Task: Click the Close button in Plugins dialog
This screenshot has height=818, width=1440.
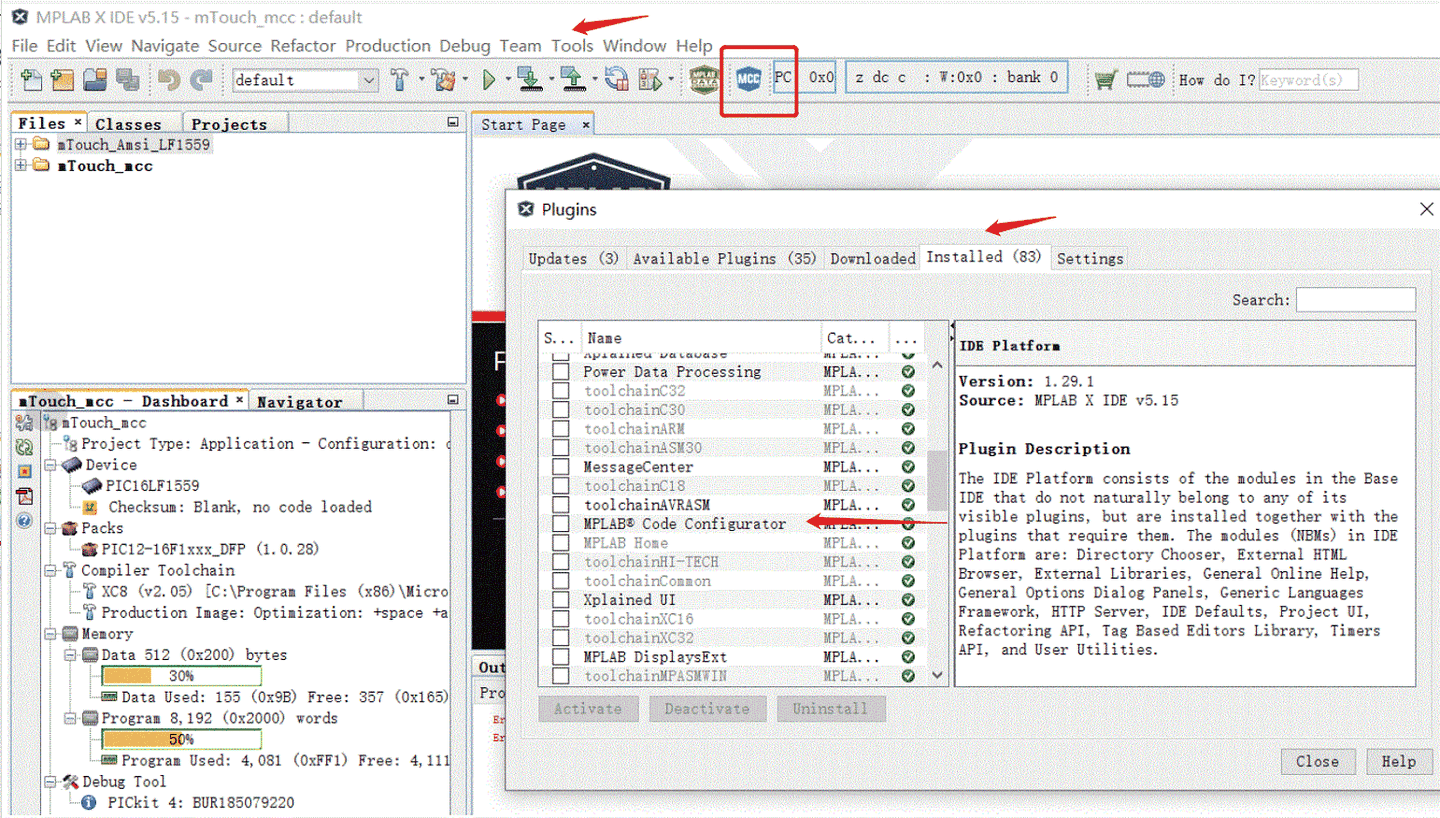Action: coord(1317,761)
